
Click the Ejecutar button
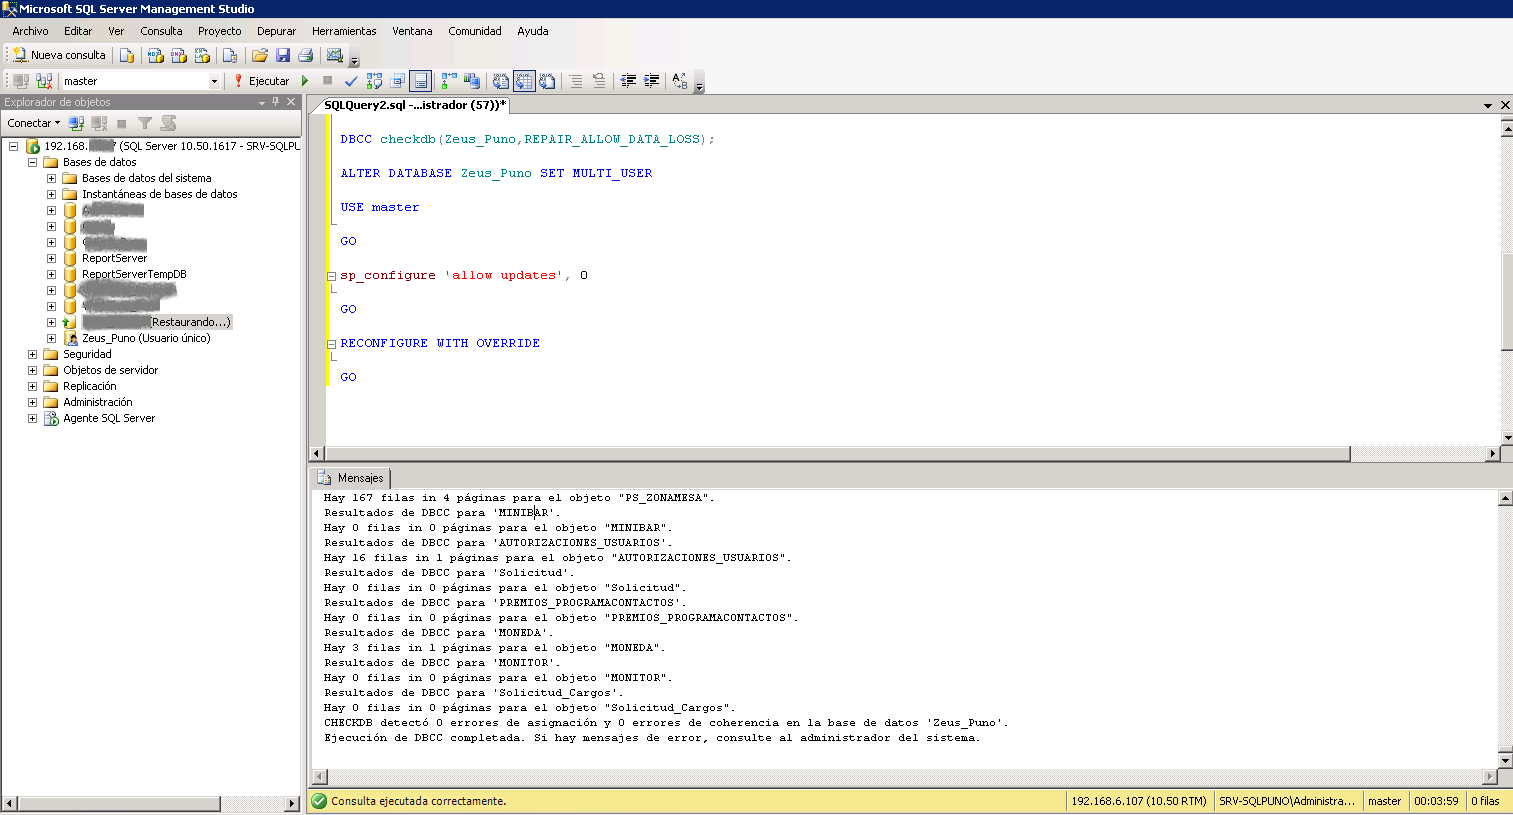coord(262,81)
